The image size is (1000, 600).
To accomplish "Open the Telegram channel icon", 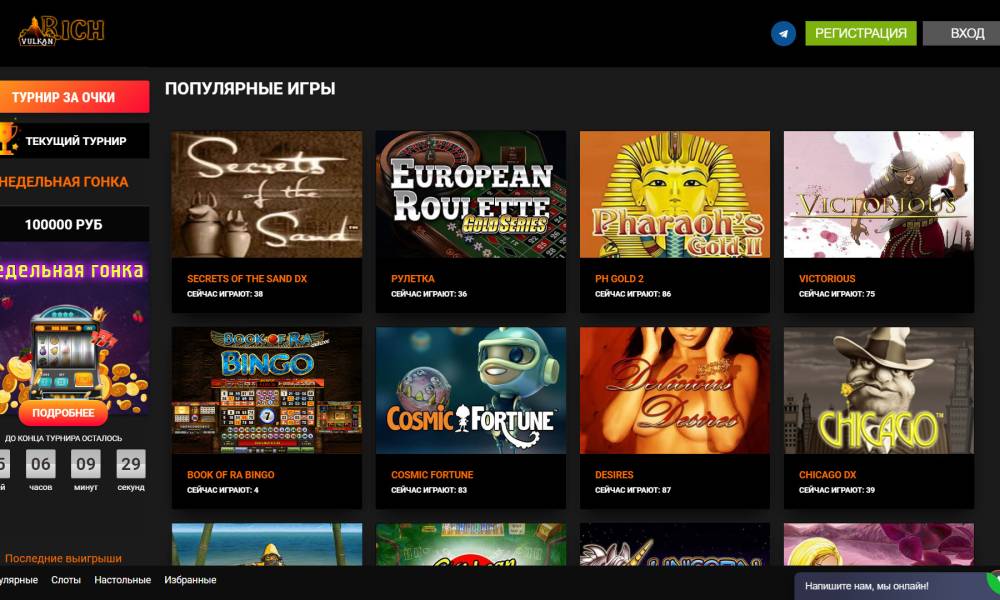I will 783,33.
